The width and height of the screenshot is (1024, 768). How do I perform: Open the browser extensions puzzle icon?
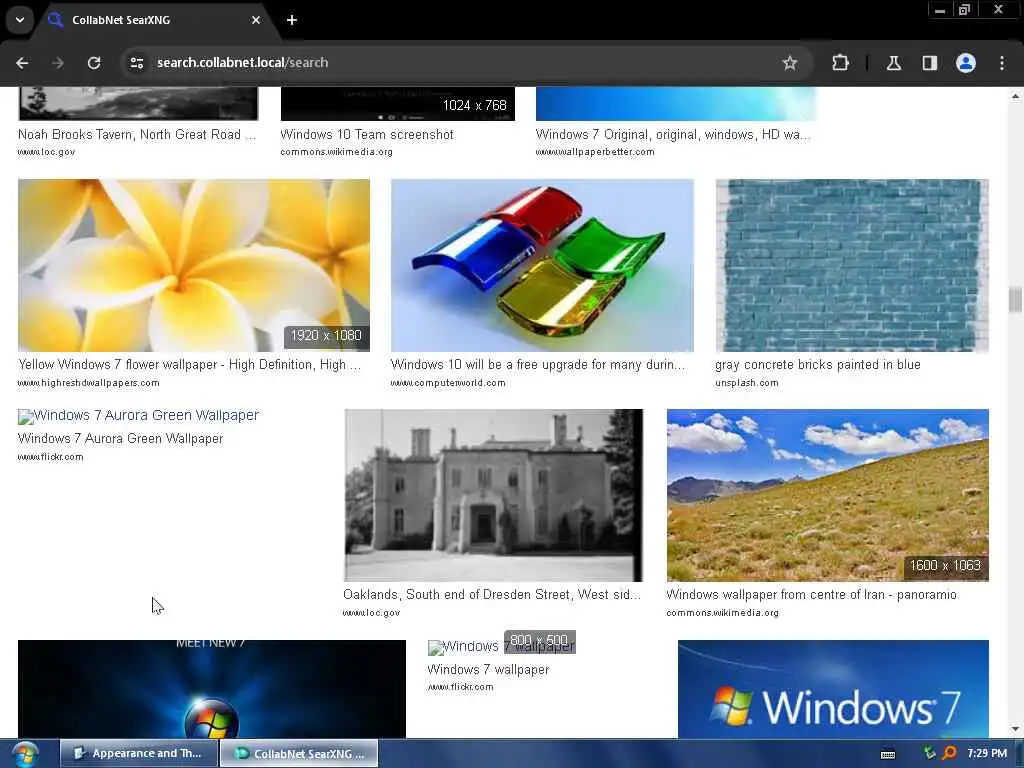(x=840, y=63)
